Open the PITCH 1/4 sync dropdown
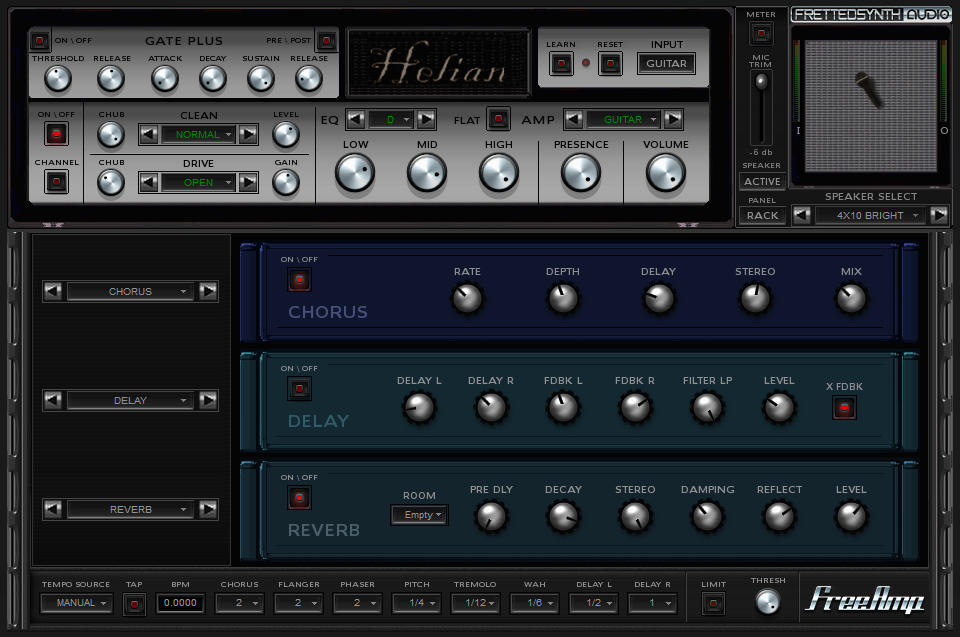 pyautogui.click(x=417, y=603)
